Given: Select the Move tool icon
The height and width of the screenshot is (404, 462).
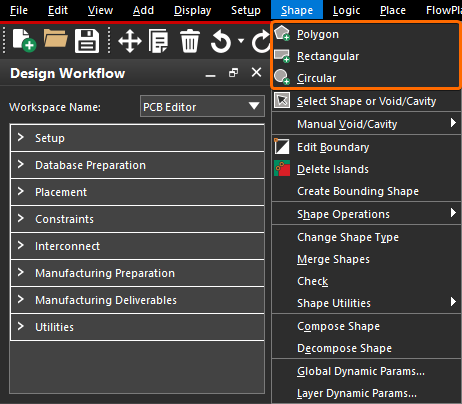Looking at the screenshot, I should [130, 41].
